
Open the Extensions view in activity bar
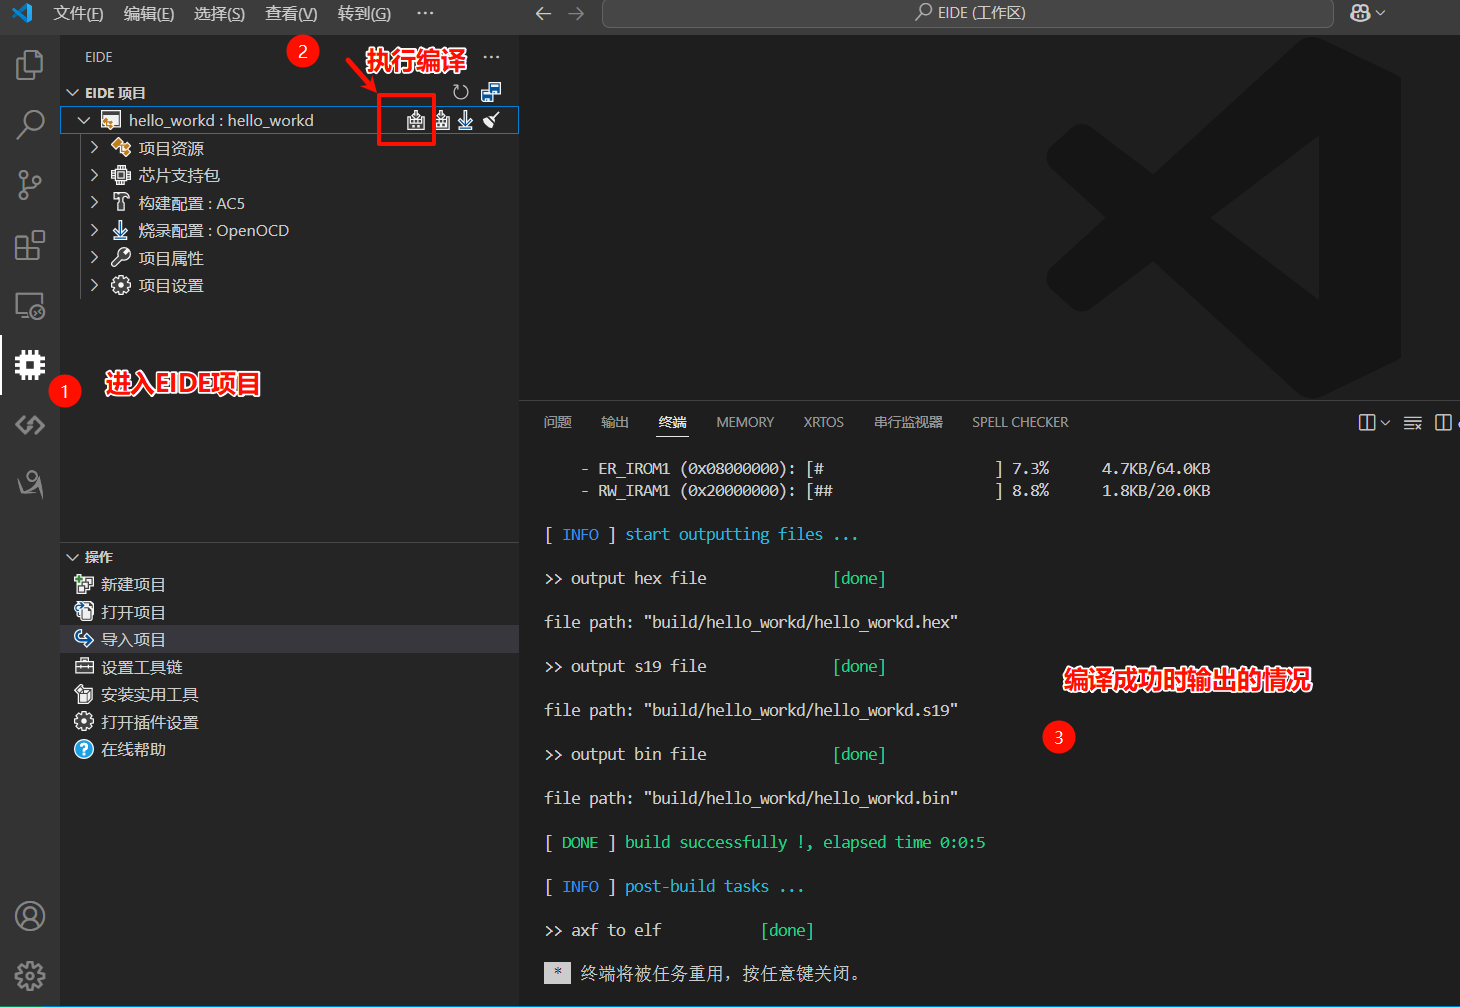click(x=30, y=245)
